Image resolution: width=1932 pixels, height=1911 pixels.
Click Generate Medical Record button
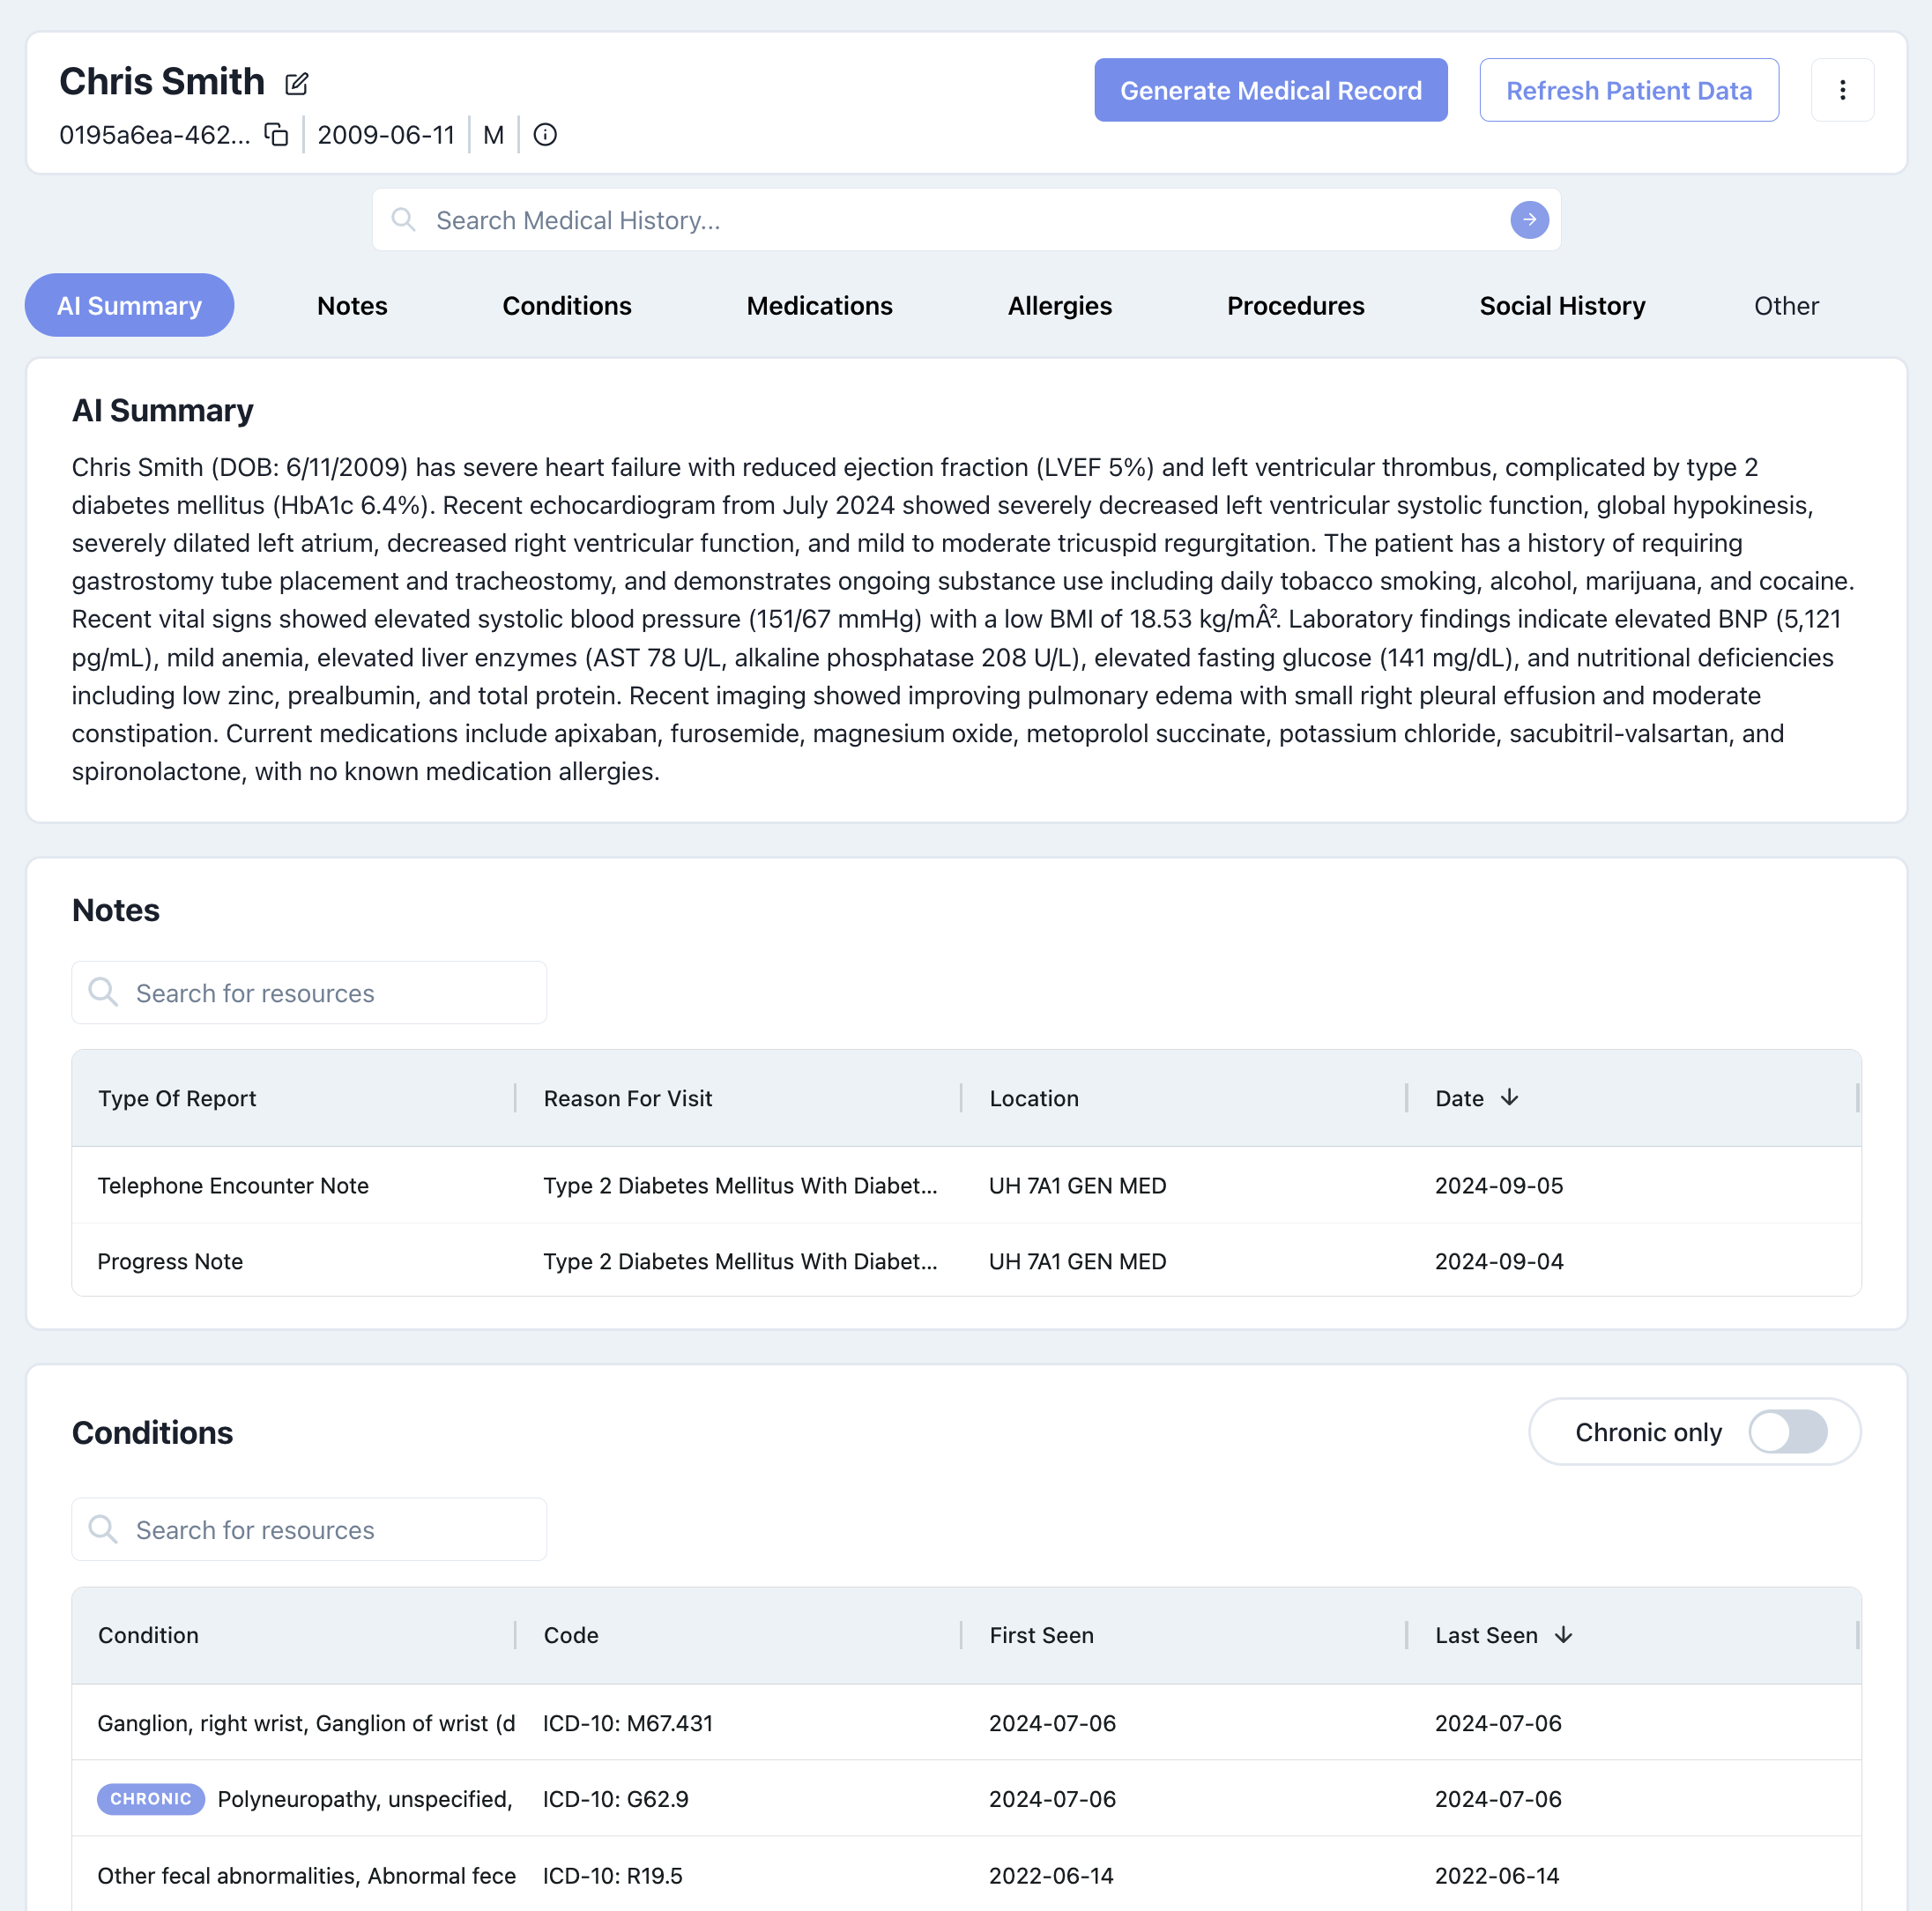click(x=1270, y=90)
